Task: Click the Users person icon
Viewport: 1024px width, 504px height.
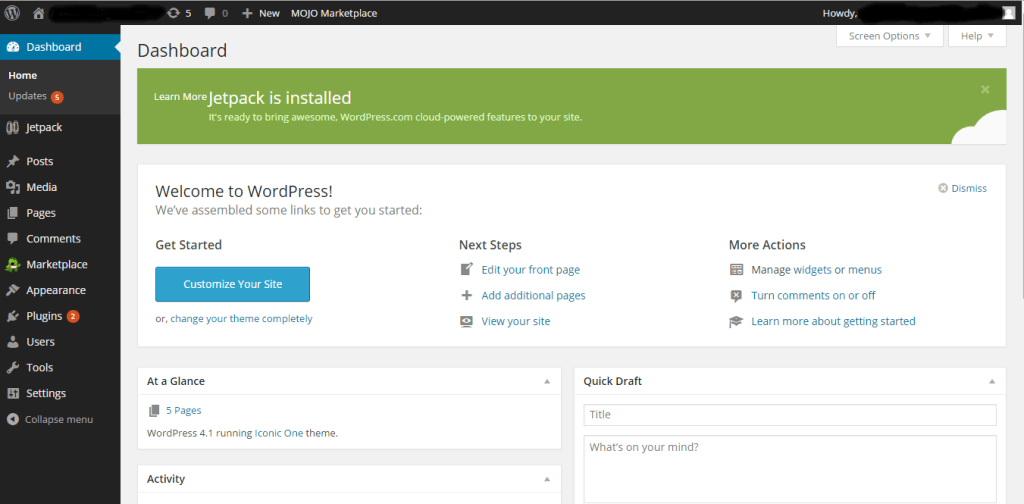Action: click(x=12, y=342)
